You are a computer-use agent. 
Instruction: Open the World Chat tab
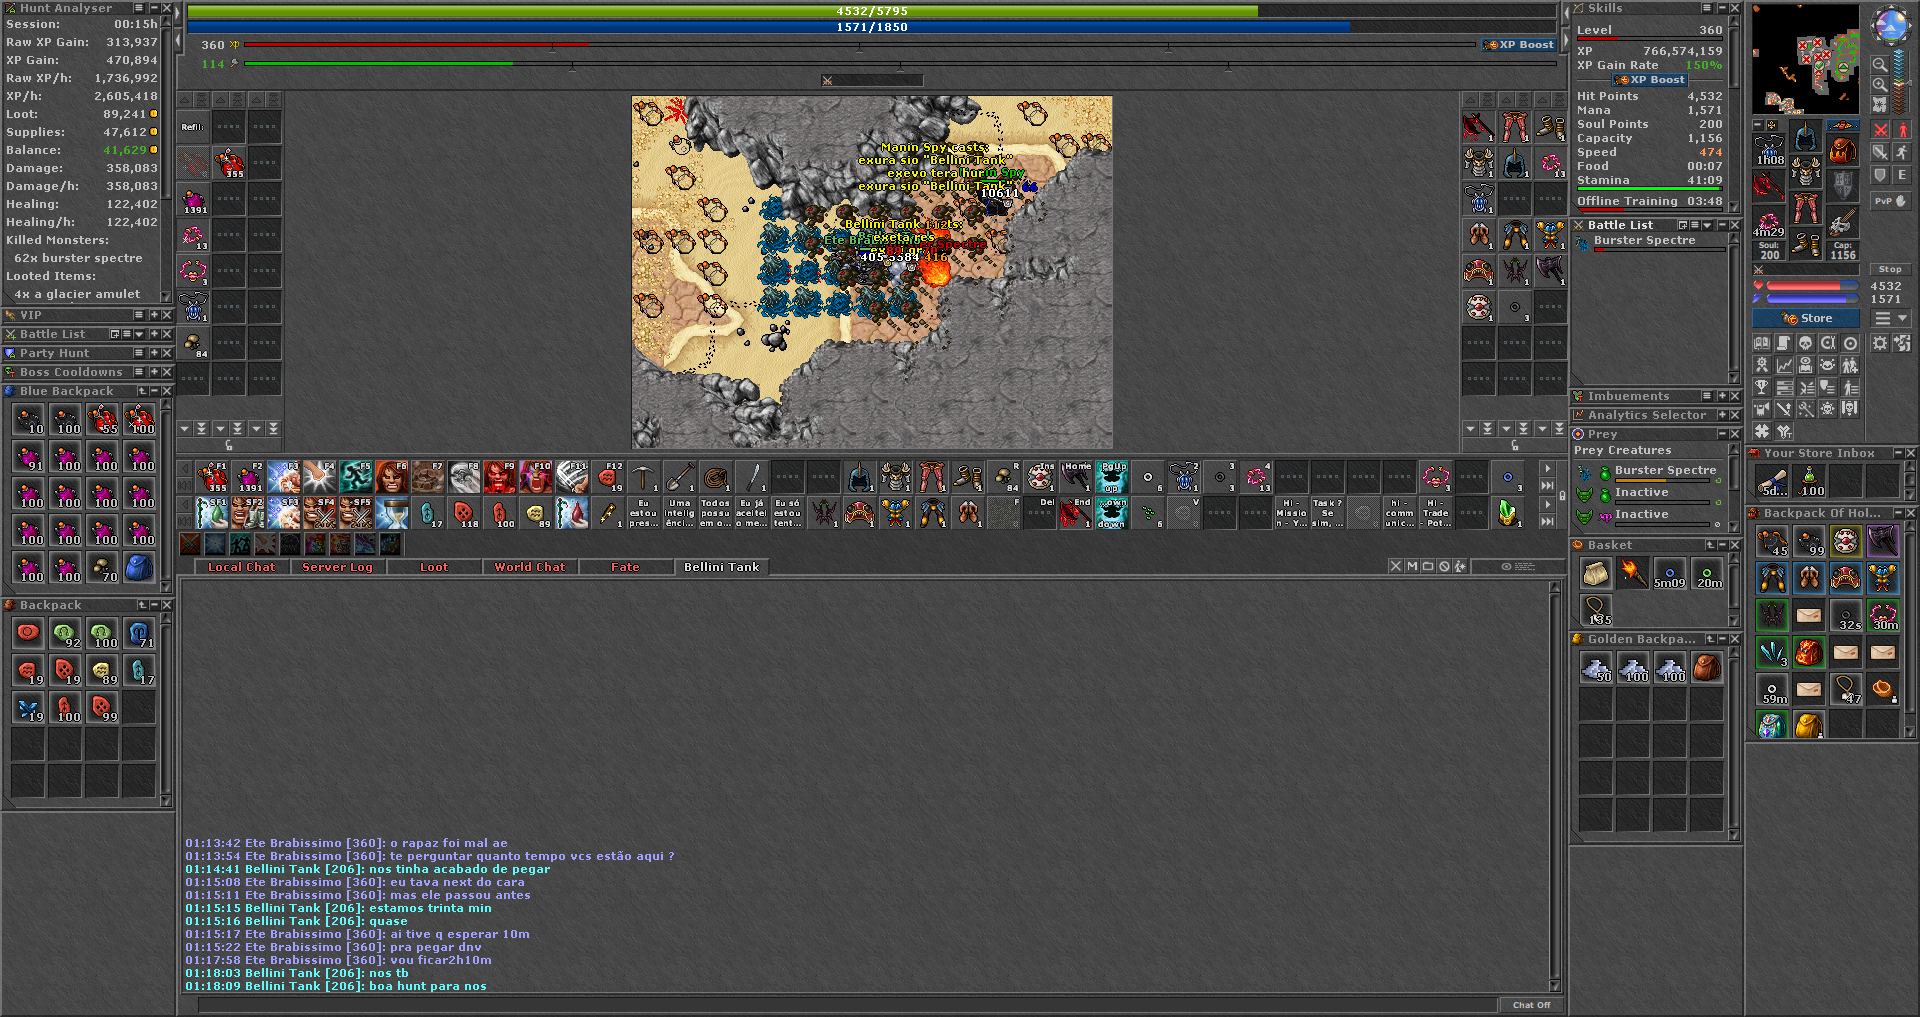click(530, 567)
